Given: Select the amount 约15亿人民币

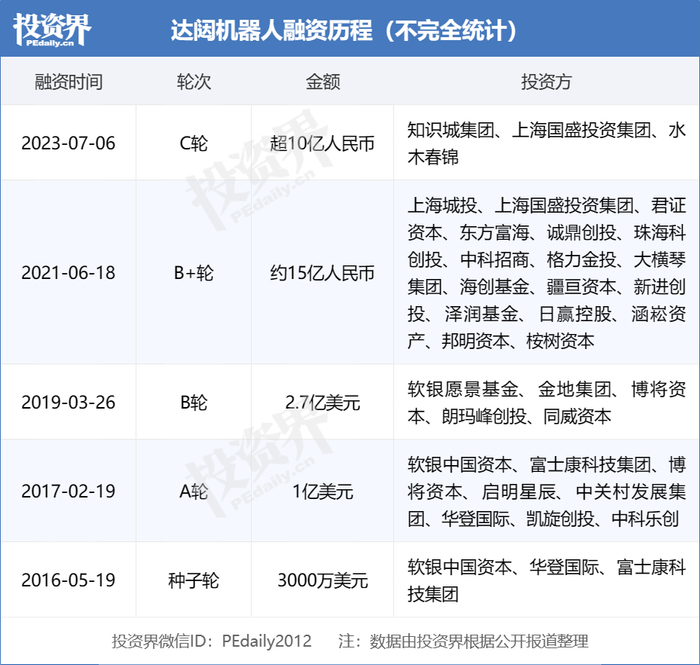Looking at the screenshot, I should tap(322, 273).
